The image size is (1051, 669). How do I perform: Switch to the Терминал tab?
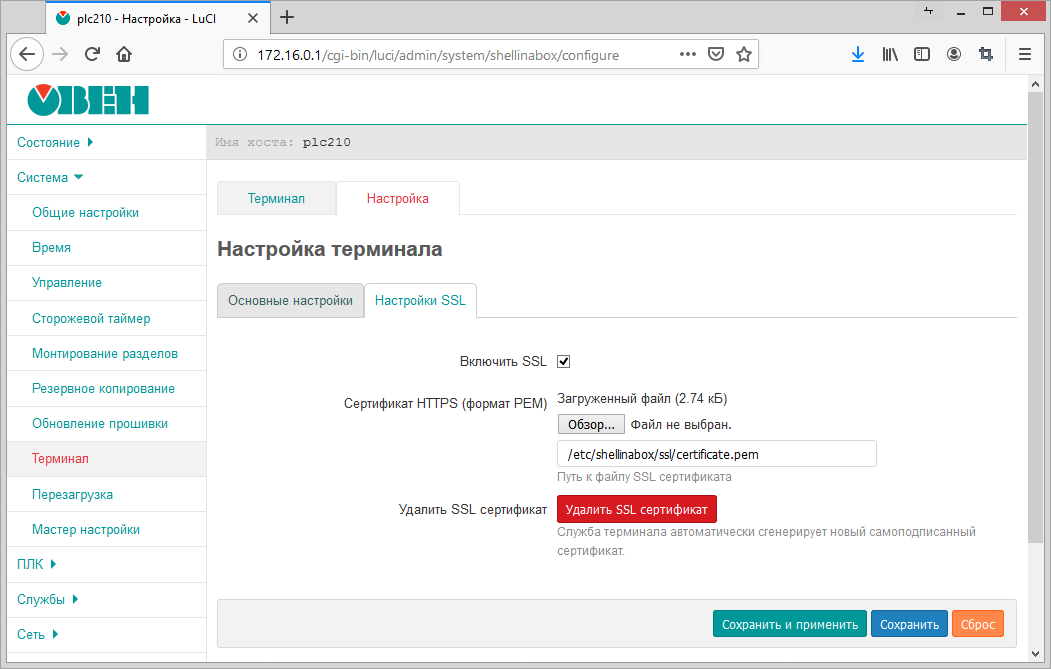[x=276, y=198]
